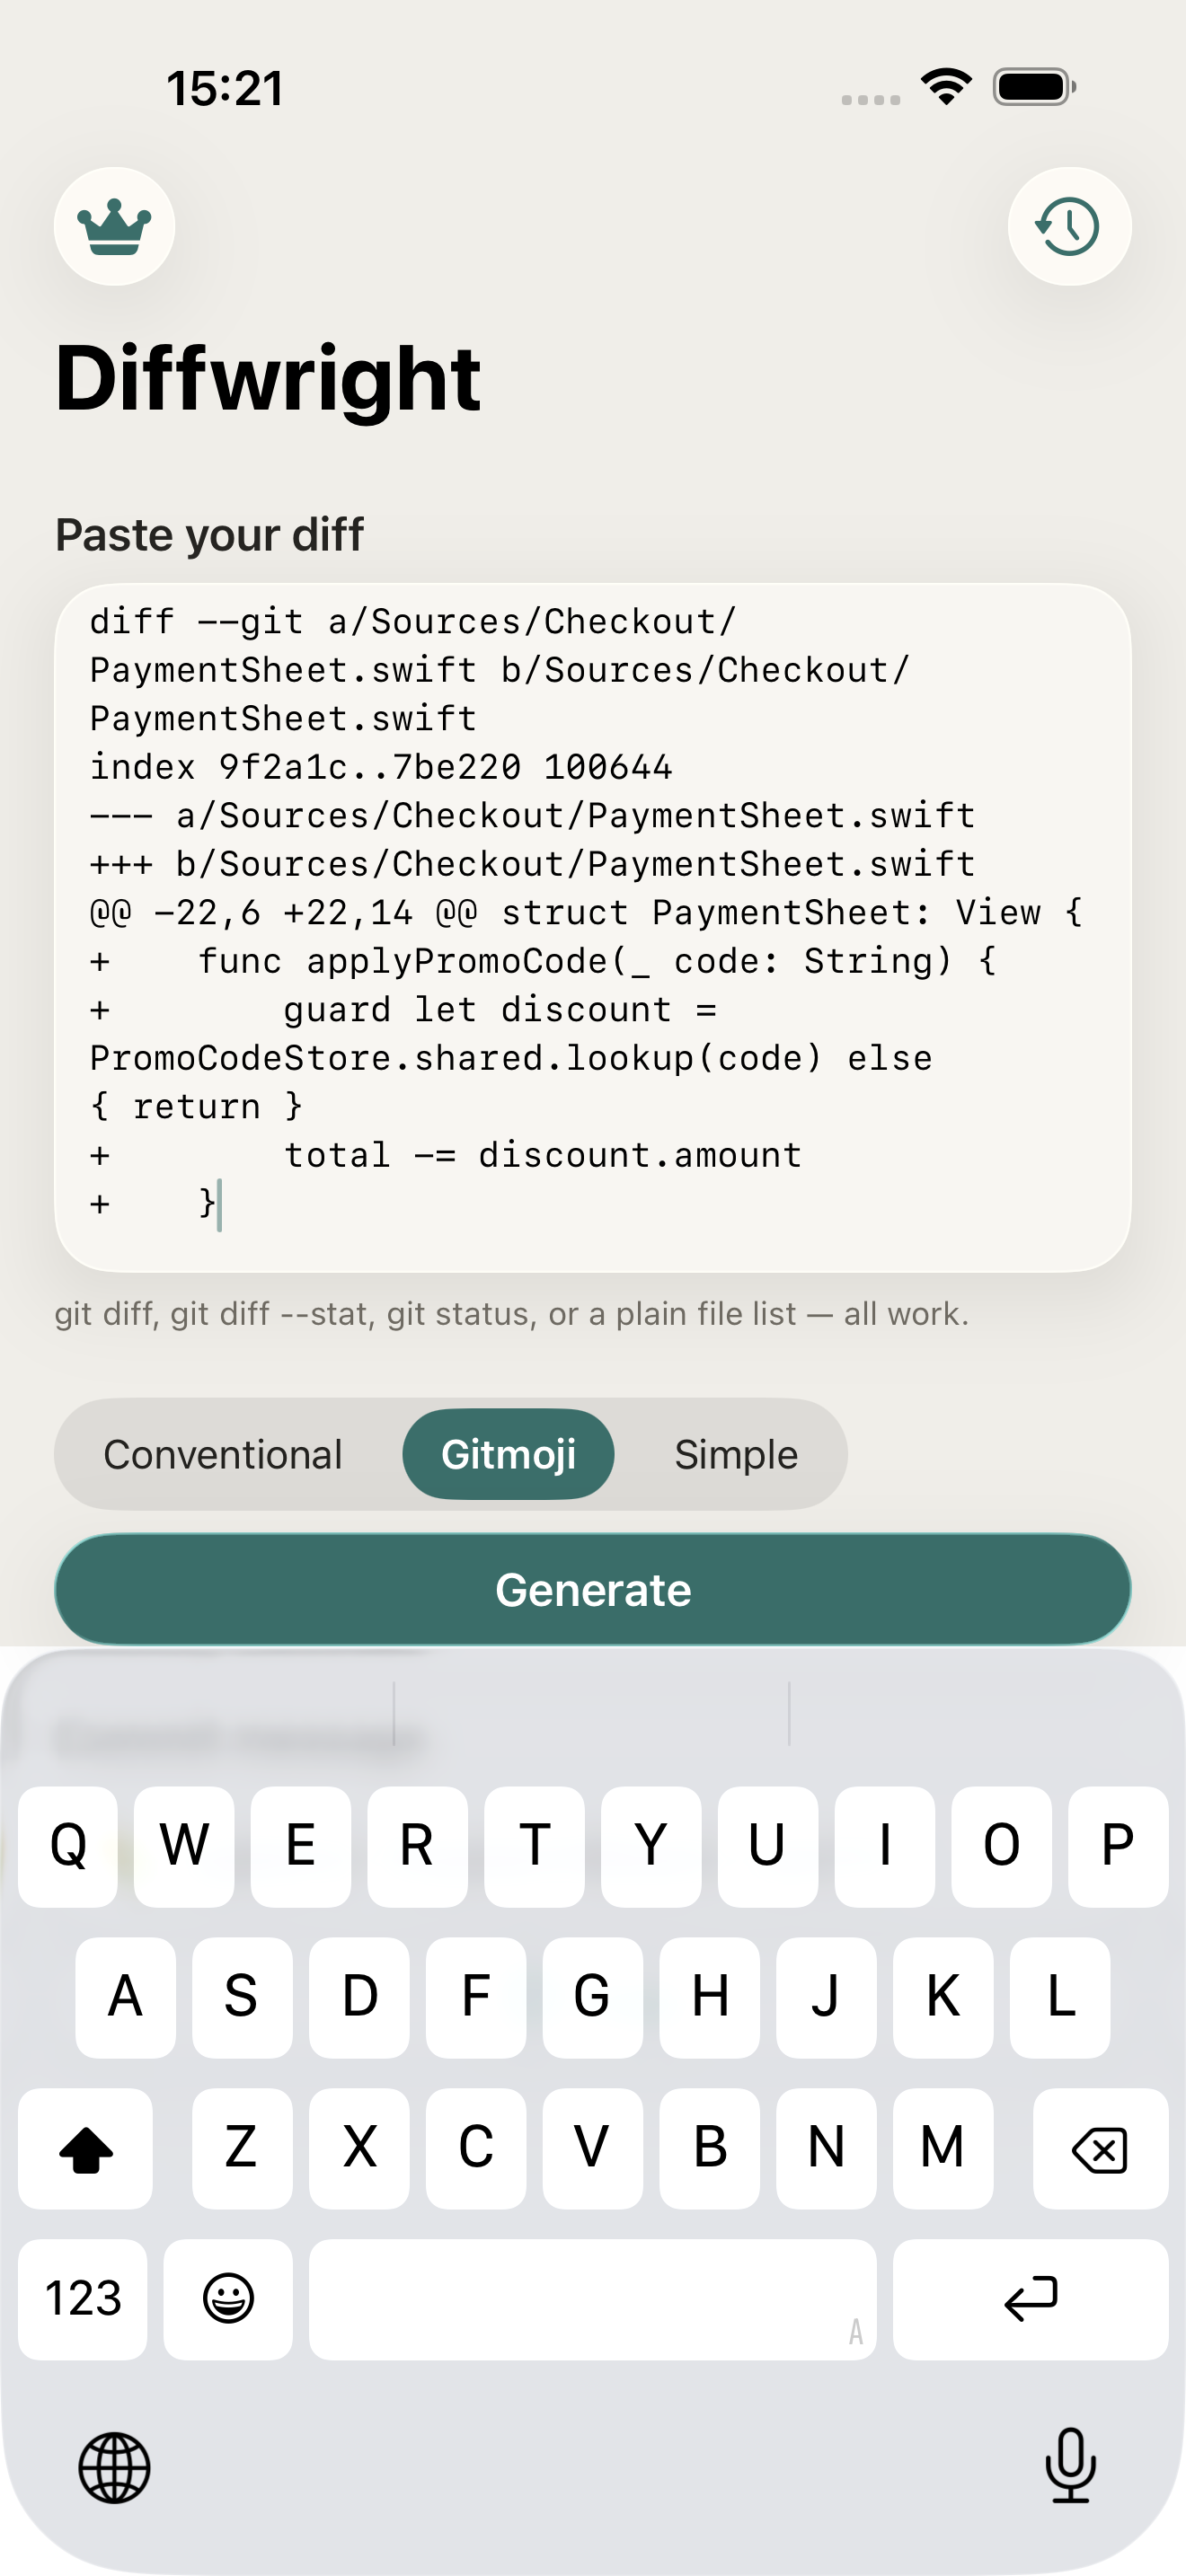Tap the D key
This screenshot has height=2576, width=1186.
[359, 1997]
